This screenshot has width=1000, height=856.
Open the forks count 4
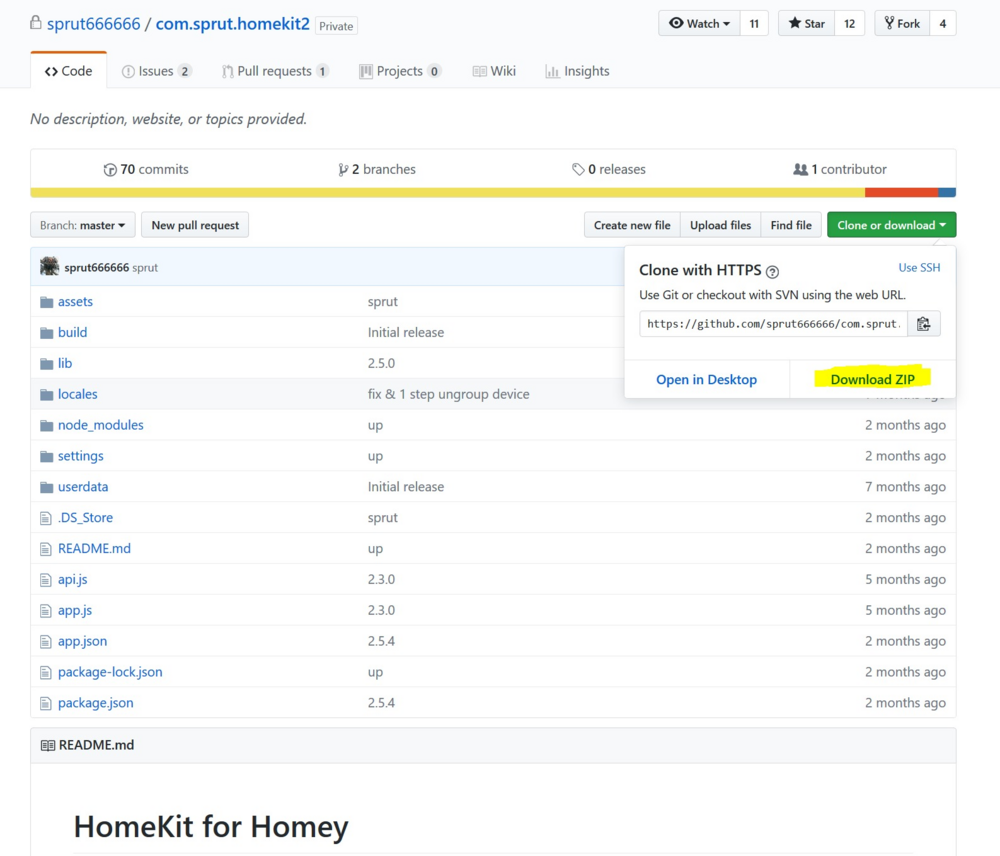[x=943, y=24]
